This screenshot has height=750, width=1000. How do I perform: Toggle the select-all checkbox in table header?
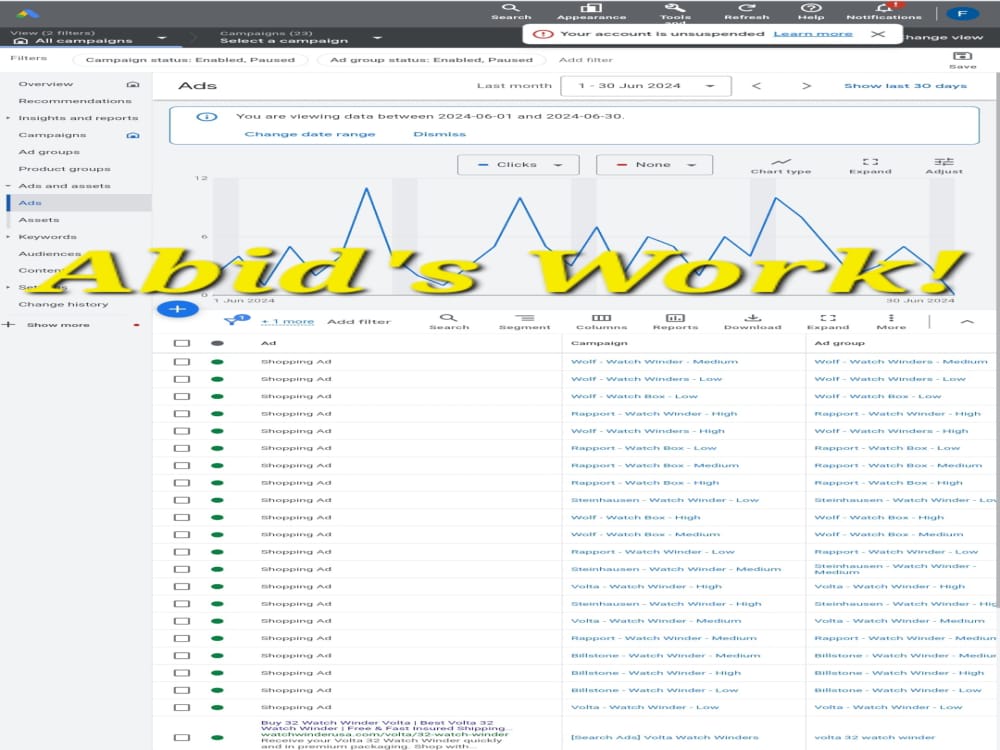pos(182,343)
